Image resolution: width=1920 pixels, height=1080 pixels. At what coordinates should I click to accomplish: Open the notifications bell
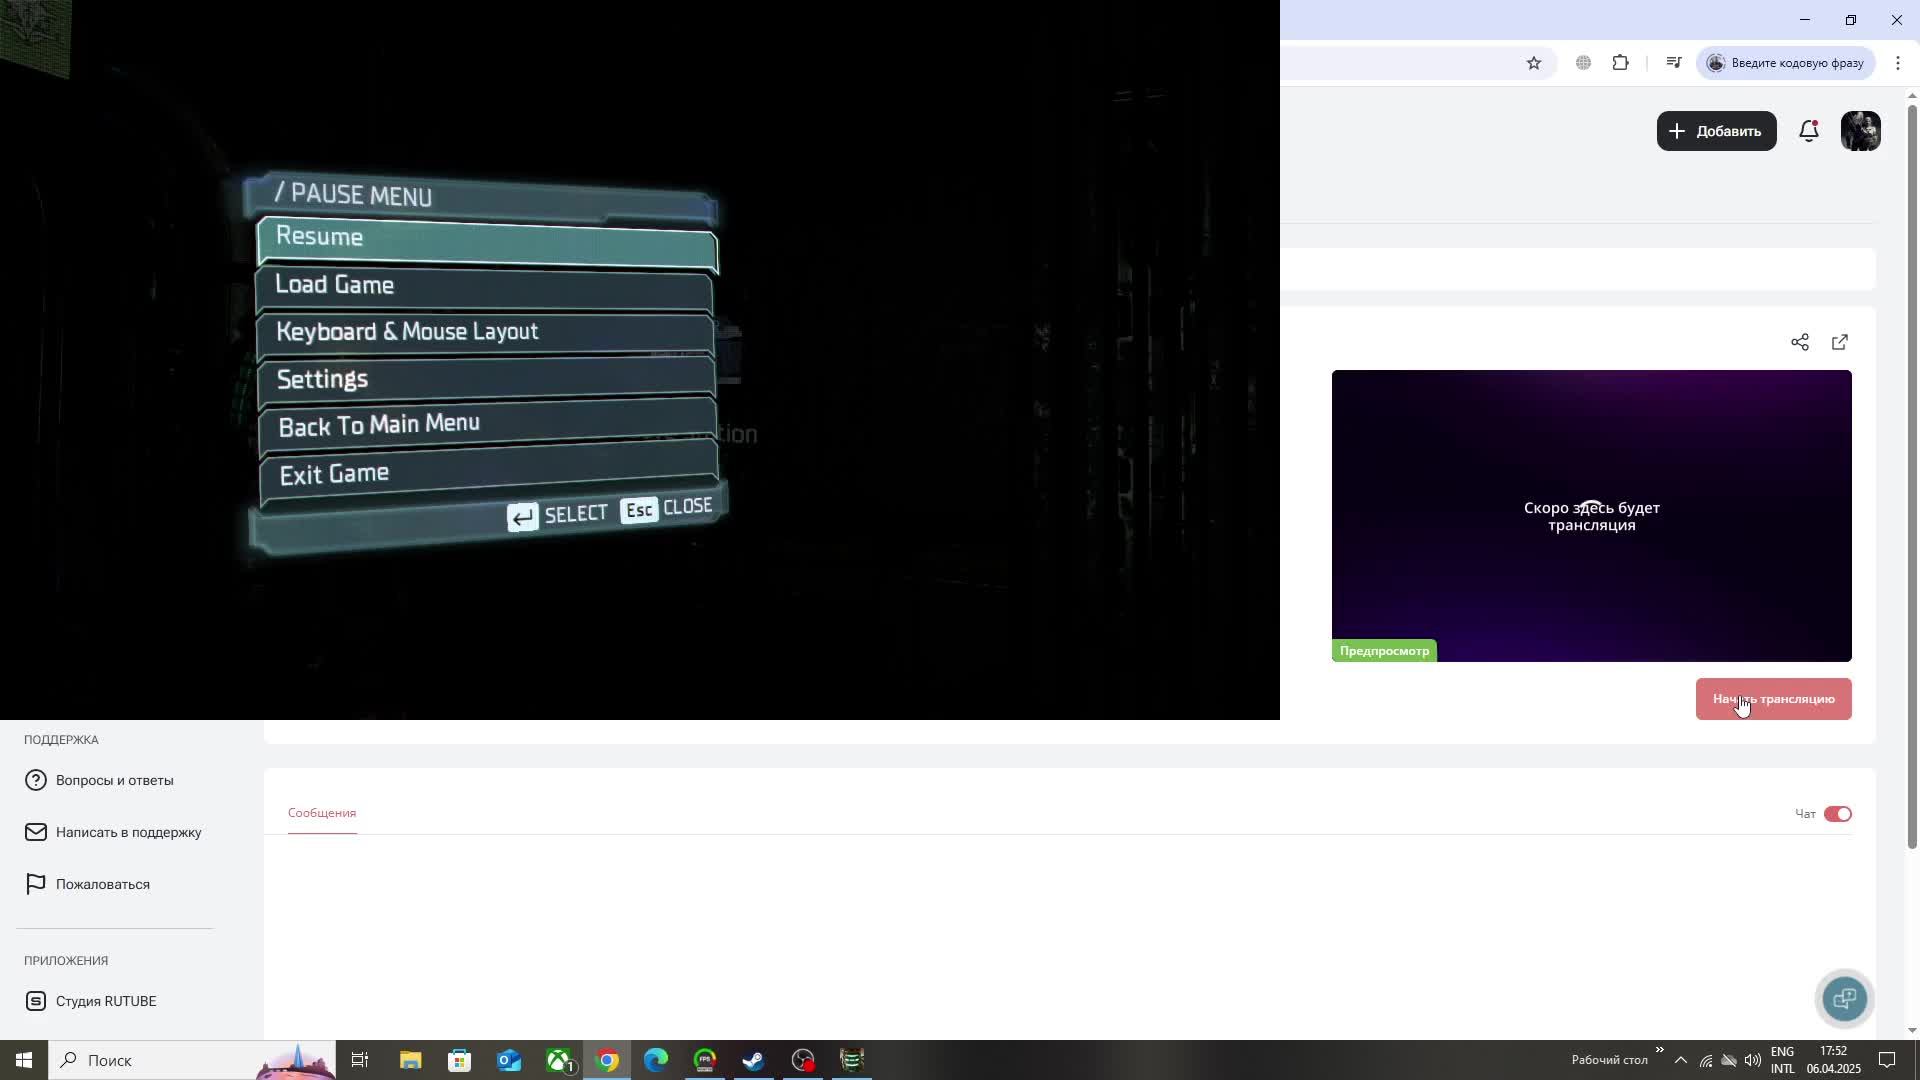pos(1808,131)
